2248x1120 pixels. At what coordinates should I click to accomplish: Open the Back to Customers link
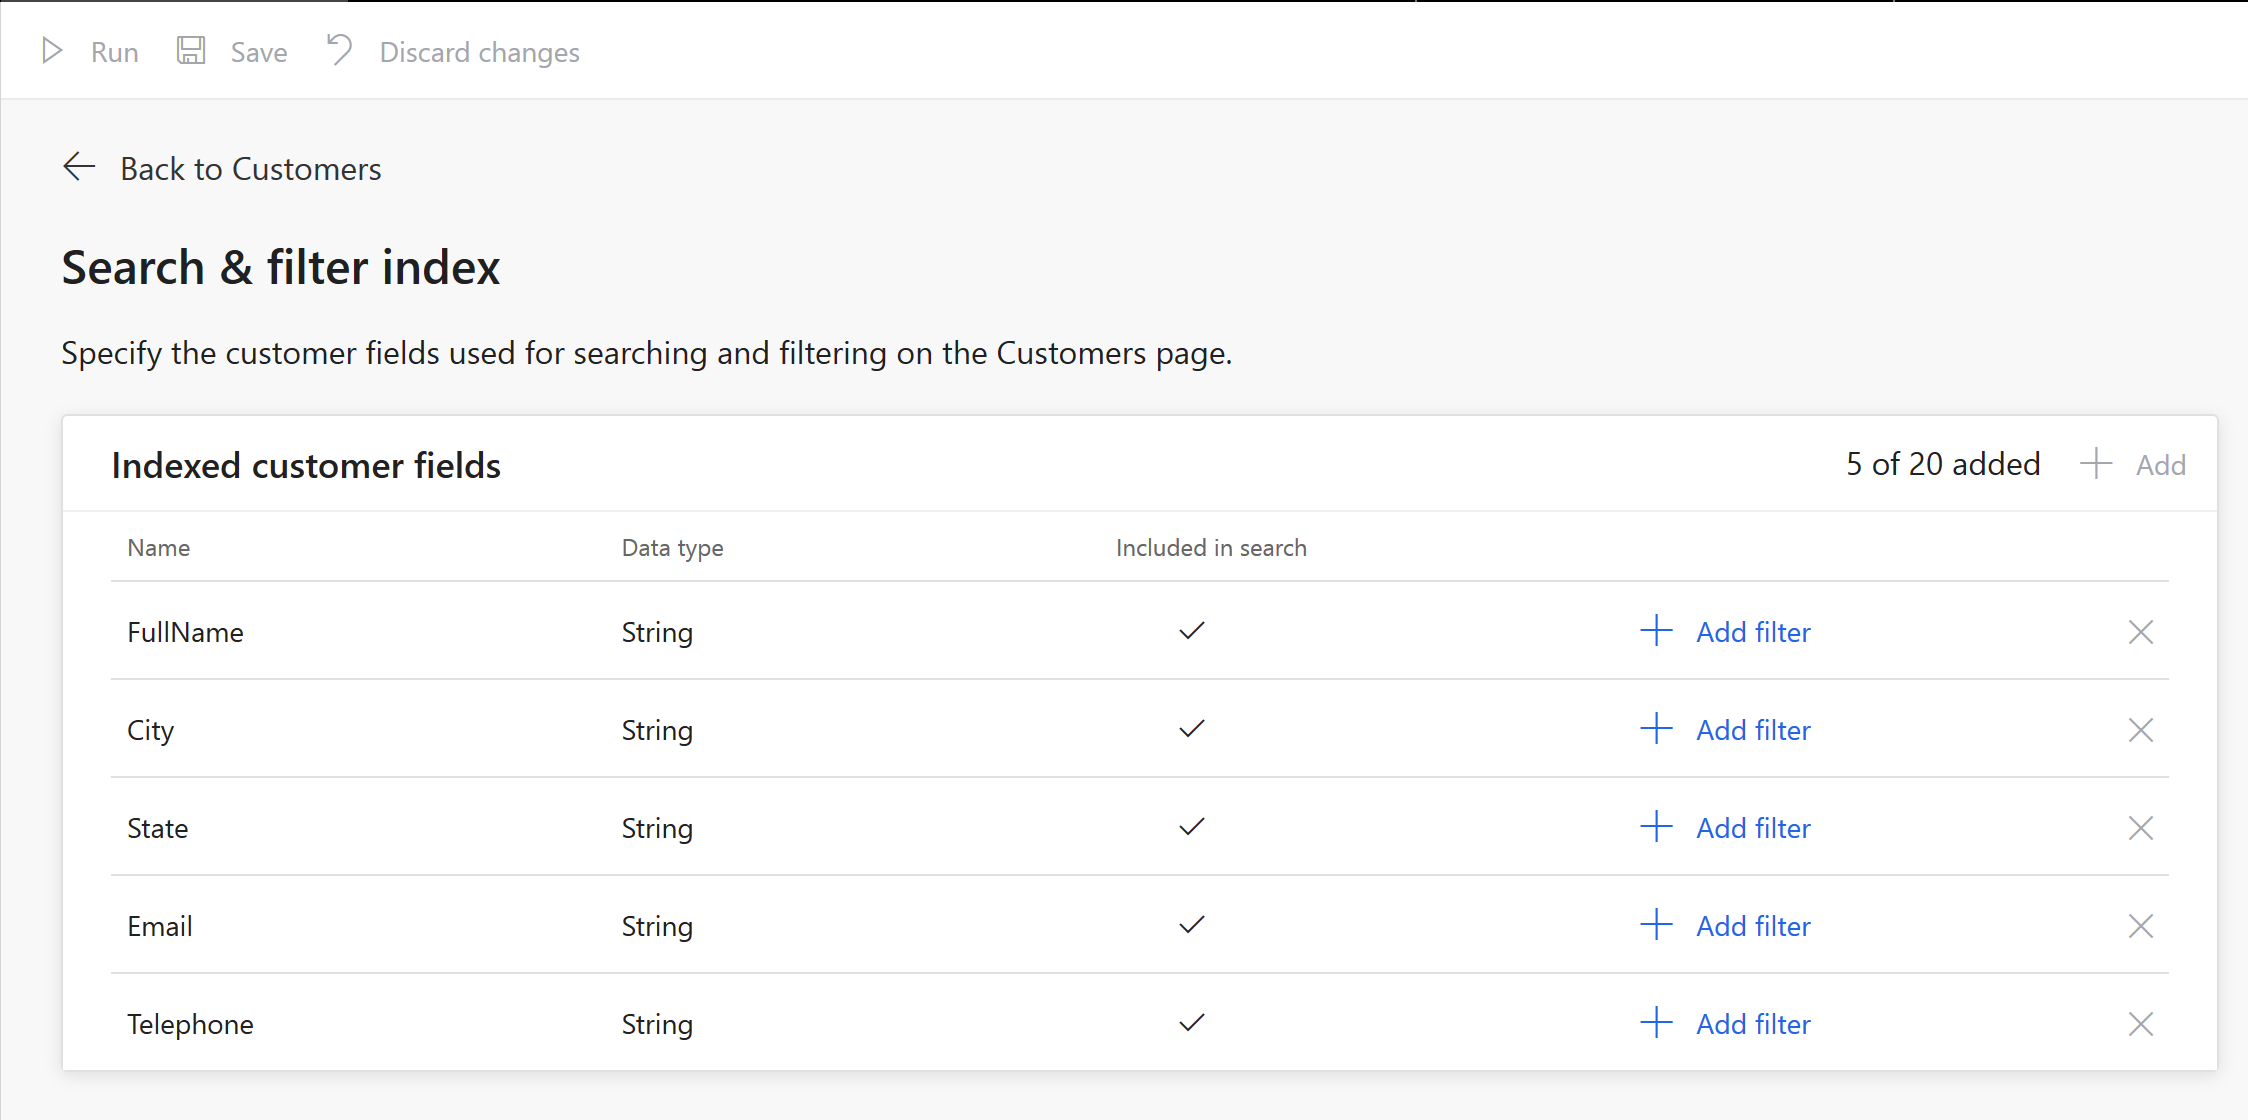pyautogui.click(x=251, y=167)
